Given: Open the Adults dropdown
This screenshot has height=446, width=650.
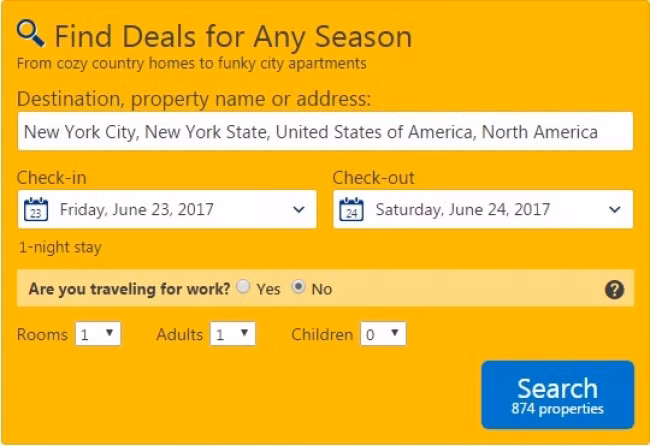Looking at the screenshot, I should (232, 334).
